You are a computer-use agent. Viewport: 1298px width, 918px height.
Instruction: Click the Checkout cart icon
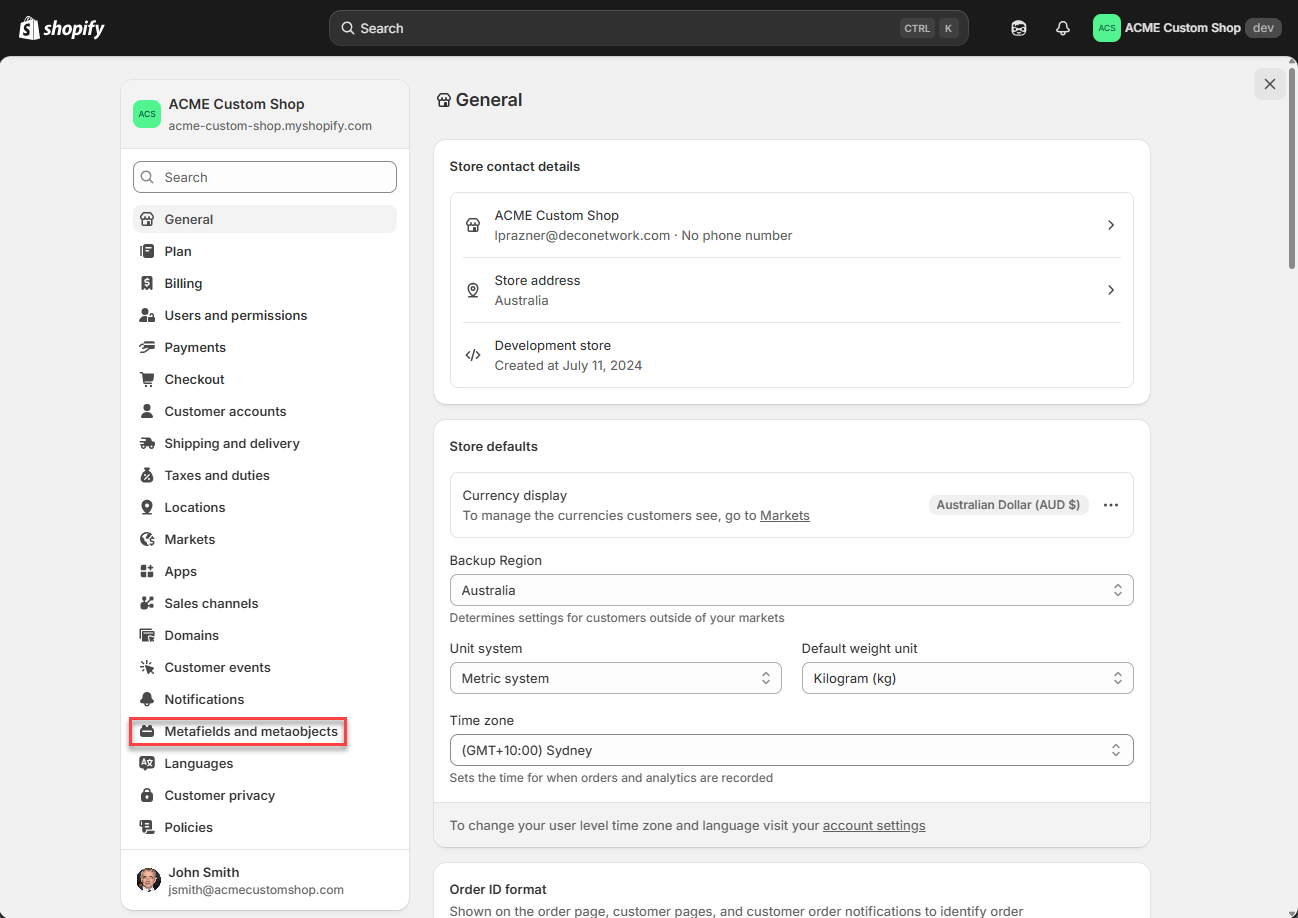coord(147,379)
